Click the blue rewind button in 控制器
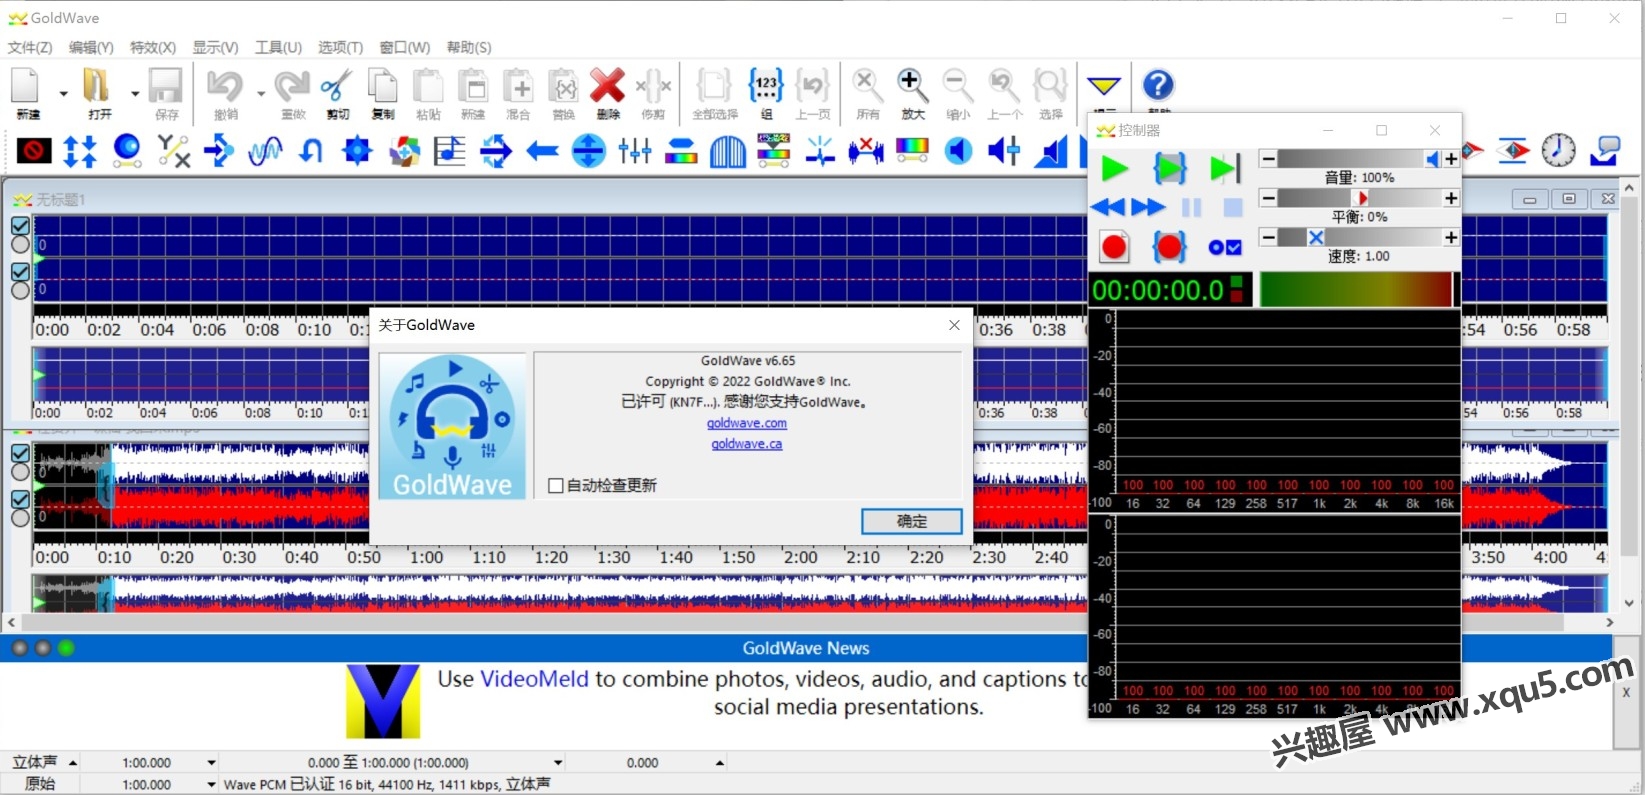The width and height of the screenshot is (1645, 795). click(x=1107, y=207)
